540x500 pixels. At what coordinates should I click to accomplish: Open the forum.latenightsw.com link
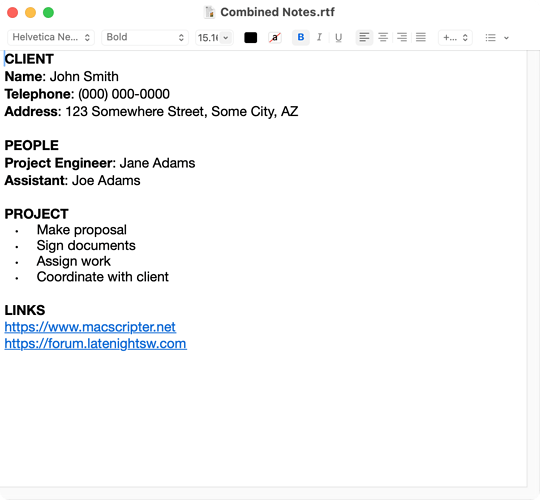click(95, 344)
